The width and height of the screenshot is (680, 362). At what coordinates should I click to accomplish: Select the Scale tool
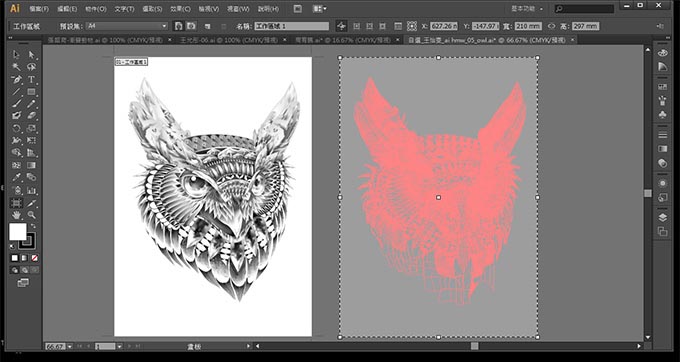(x=31, y=128)
